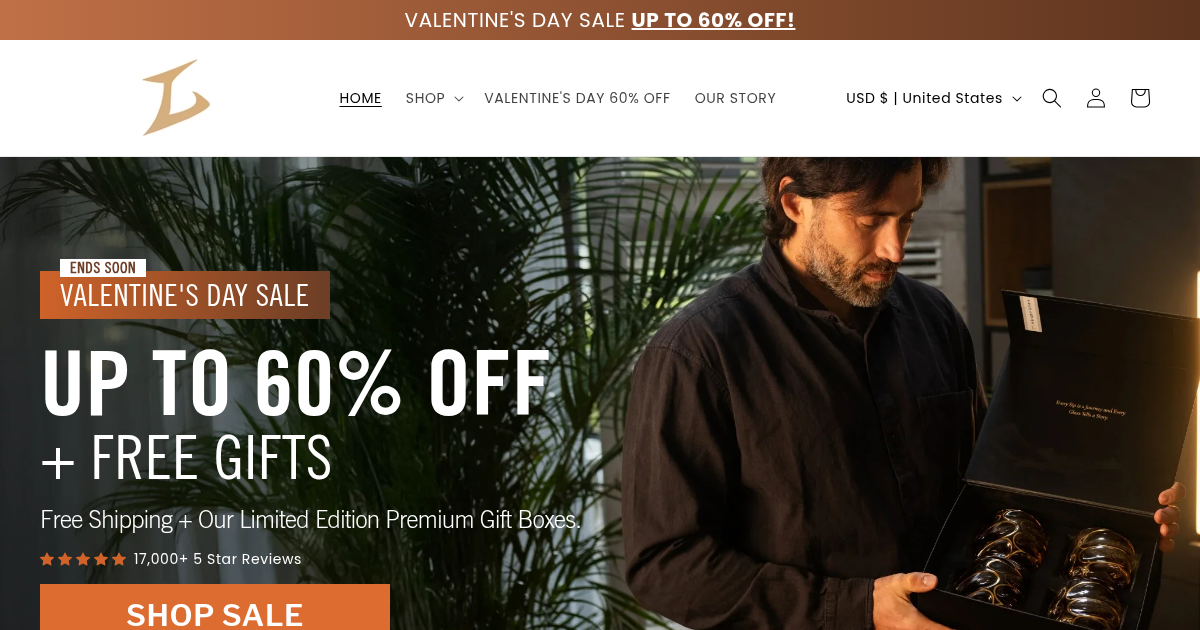This screenshot has height=630, width=1200.
Task: Follow the UP TO 60% OFF! banner link
Action: click(713, 20)
